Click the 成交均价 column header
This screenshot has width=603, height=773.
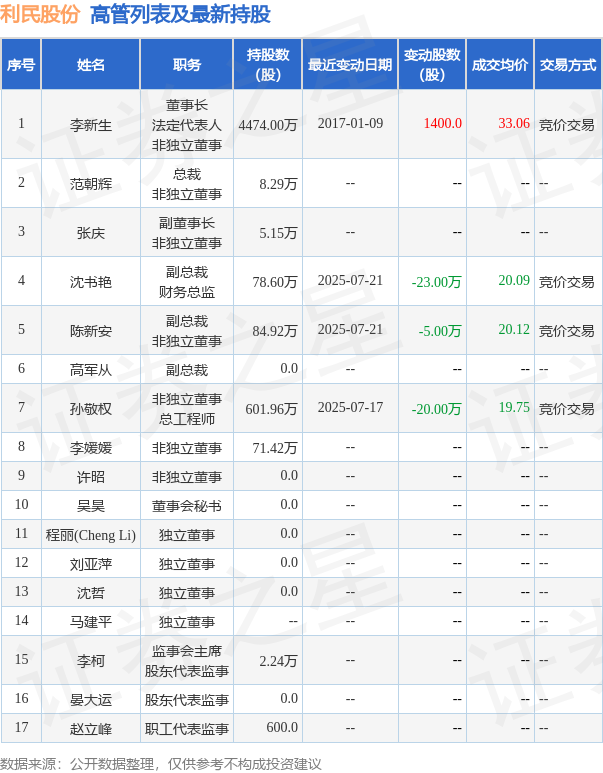pos(500,65)
